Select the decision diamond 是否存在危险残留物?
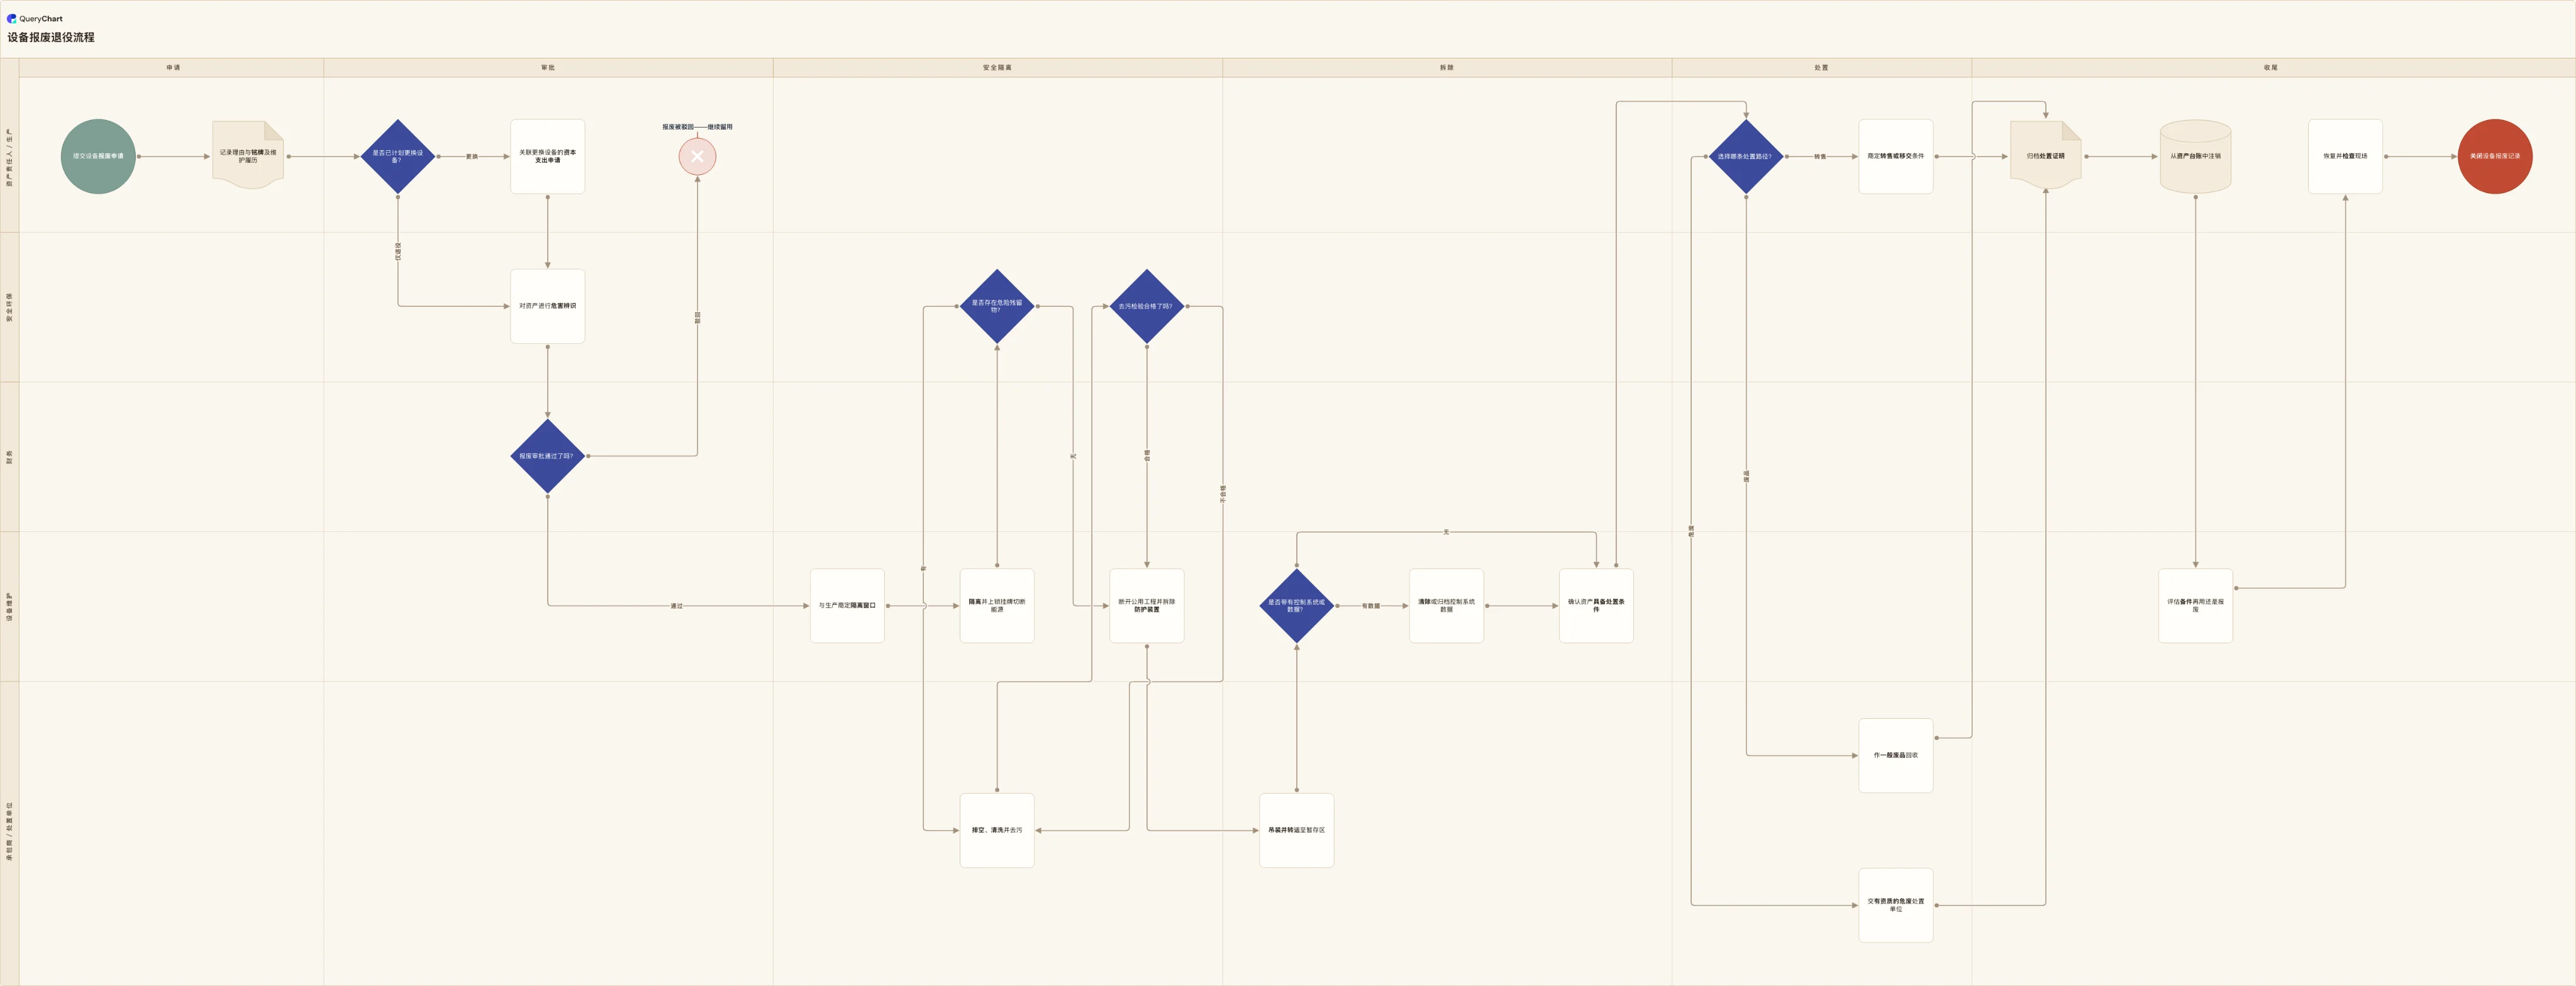Screen dimensions: 2576x986 click(997, 306)
